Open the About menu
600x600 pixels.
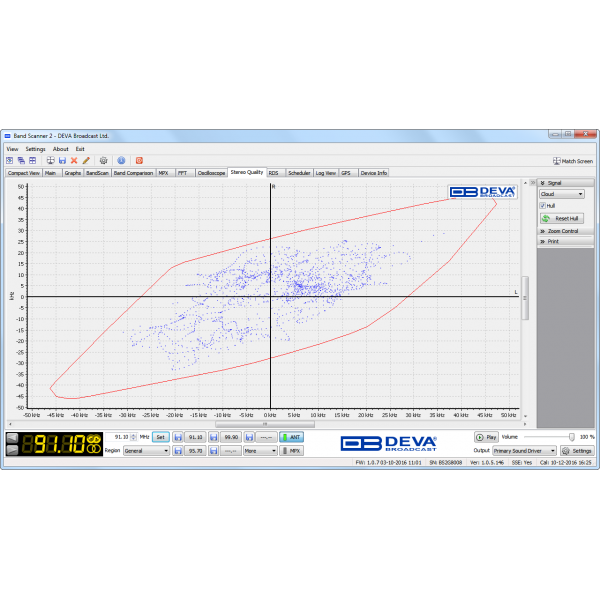[60, 149]
